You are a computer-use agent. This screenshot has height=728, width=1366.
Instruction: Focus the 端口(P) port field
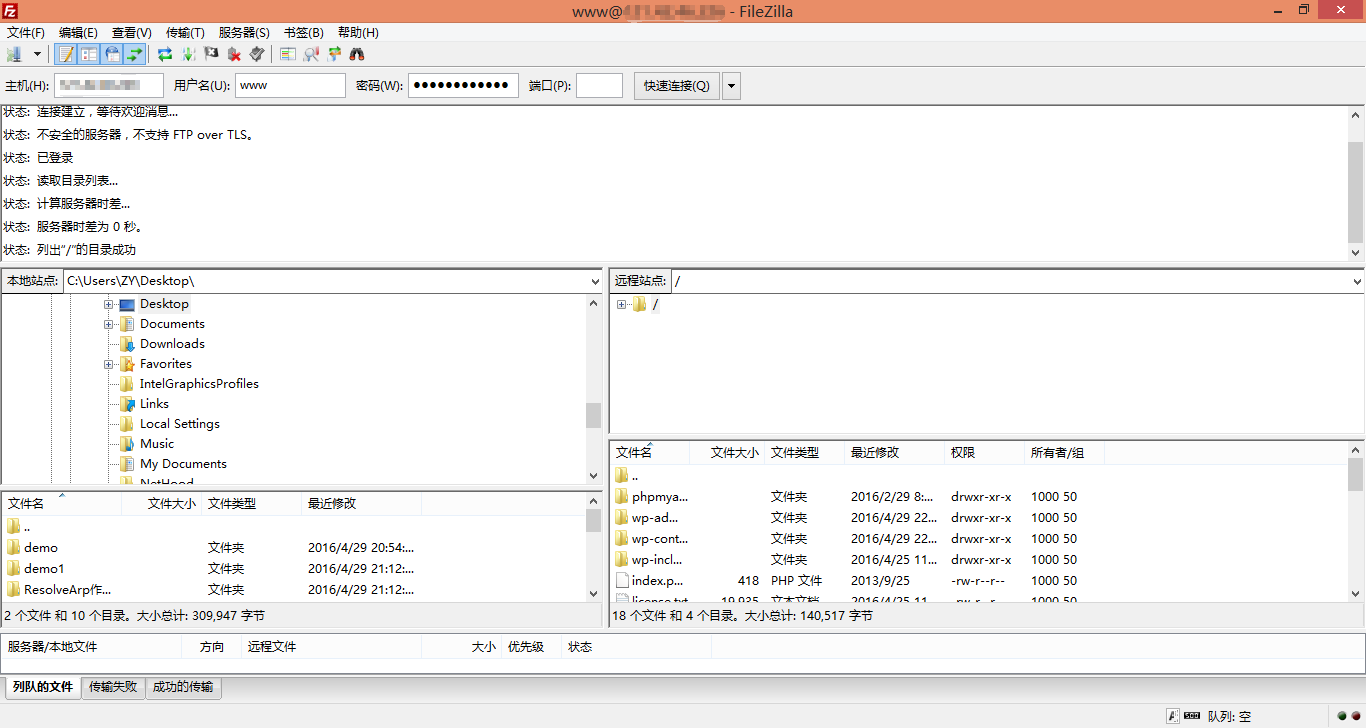(599, 86)
